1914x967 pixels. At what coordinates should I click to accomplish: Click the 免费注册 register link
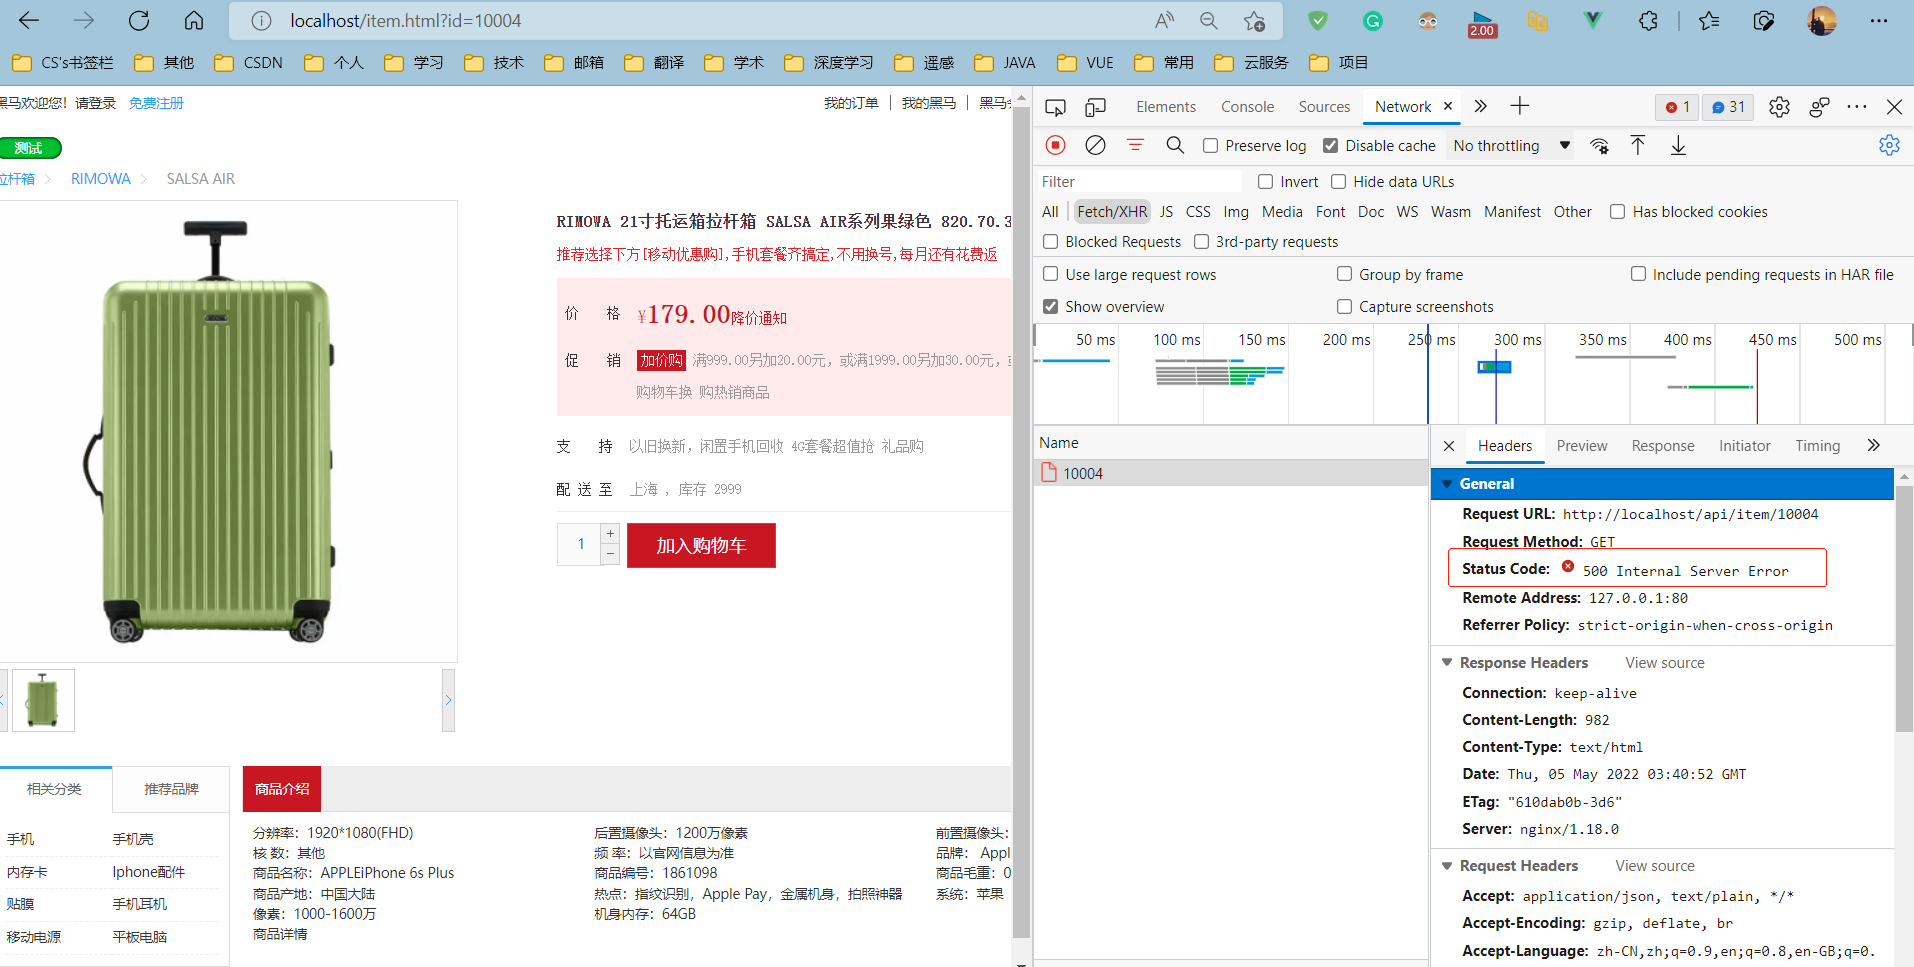tap(156, 103)
